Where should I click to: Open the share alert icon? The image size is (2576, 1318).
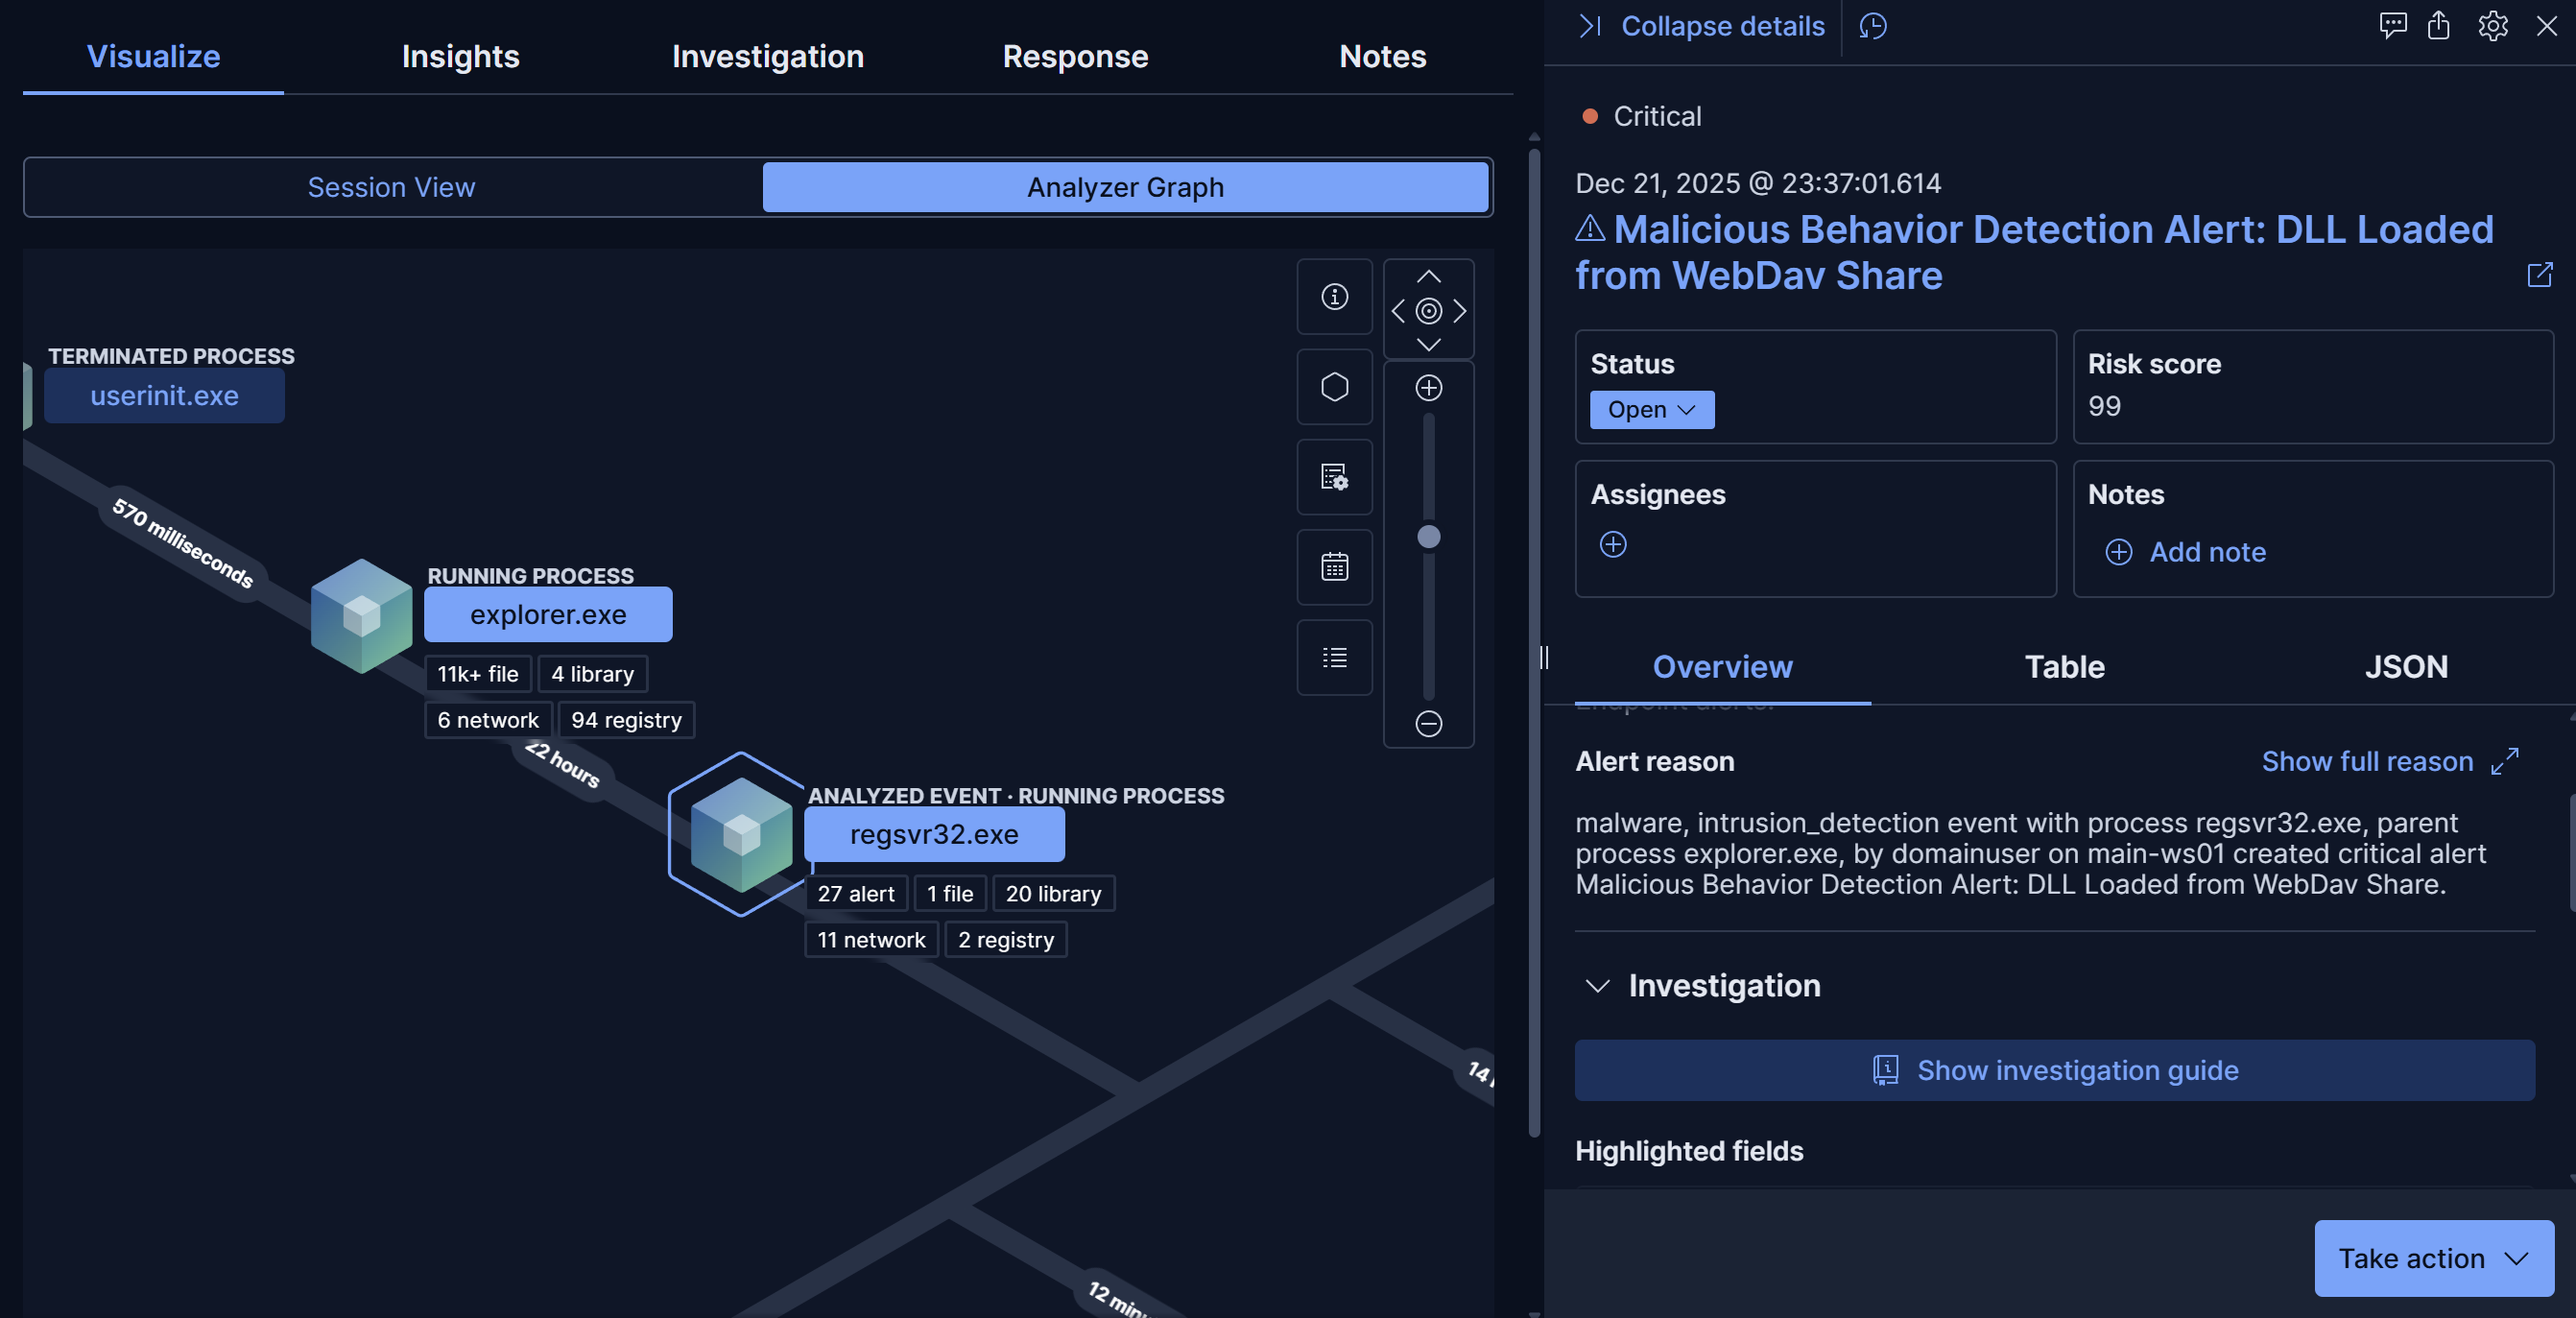tap(2438, 26)
